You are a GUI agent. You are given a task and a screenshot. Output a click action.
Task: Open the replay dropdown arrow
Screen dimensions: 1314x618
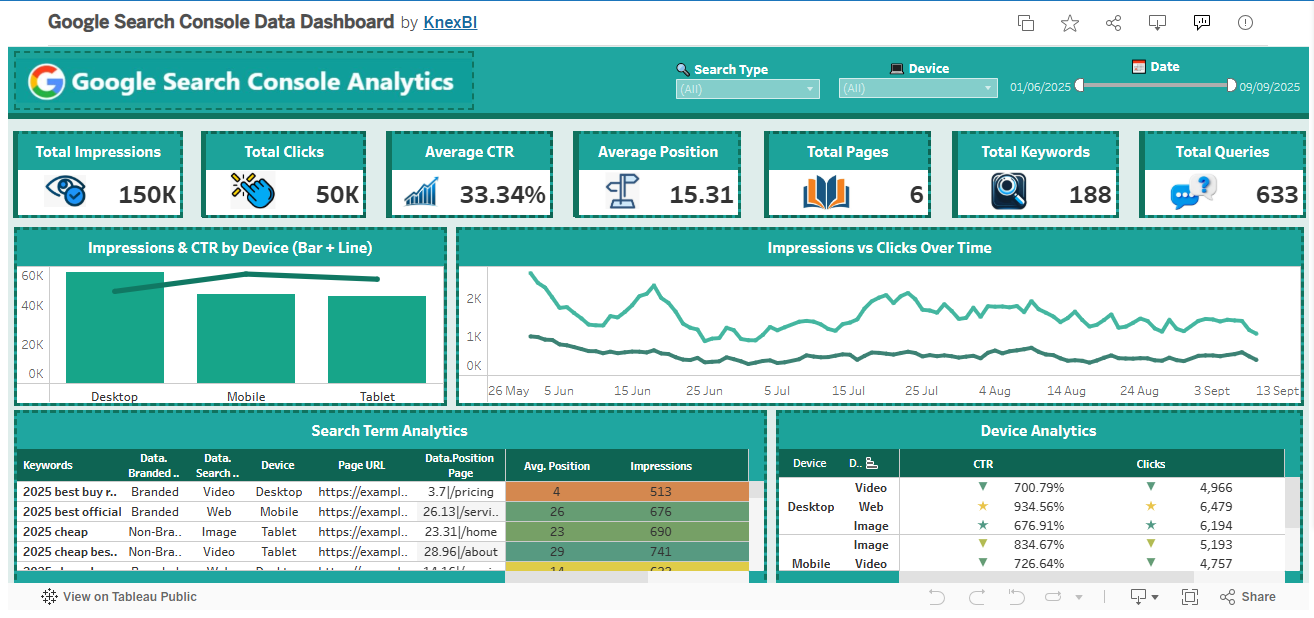[x=1078, y=598]
